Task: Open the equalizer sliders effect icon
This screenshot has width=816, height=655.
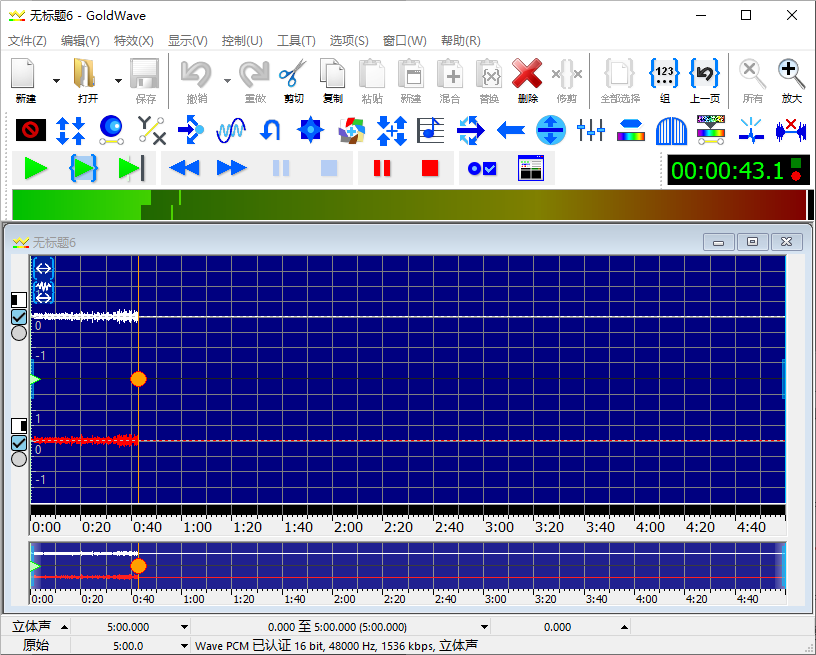Action: 591,130
